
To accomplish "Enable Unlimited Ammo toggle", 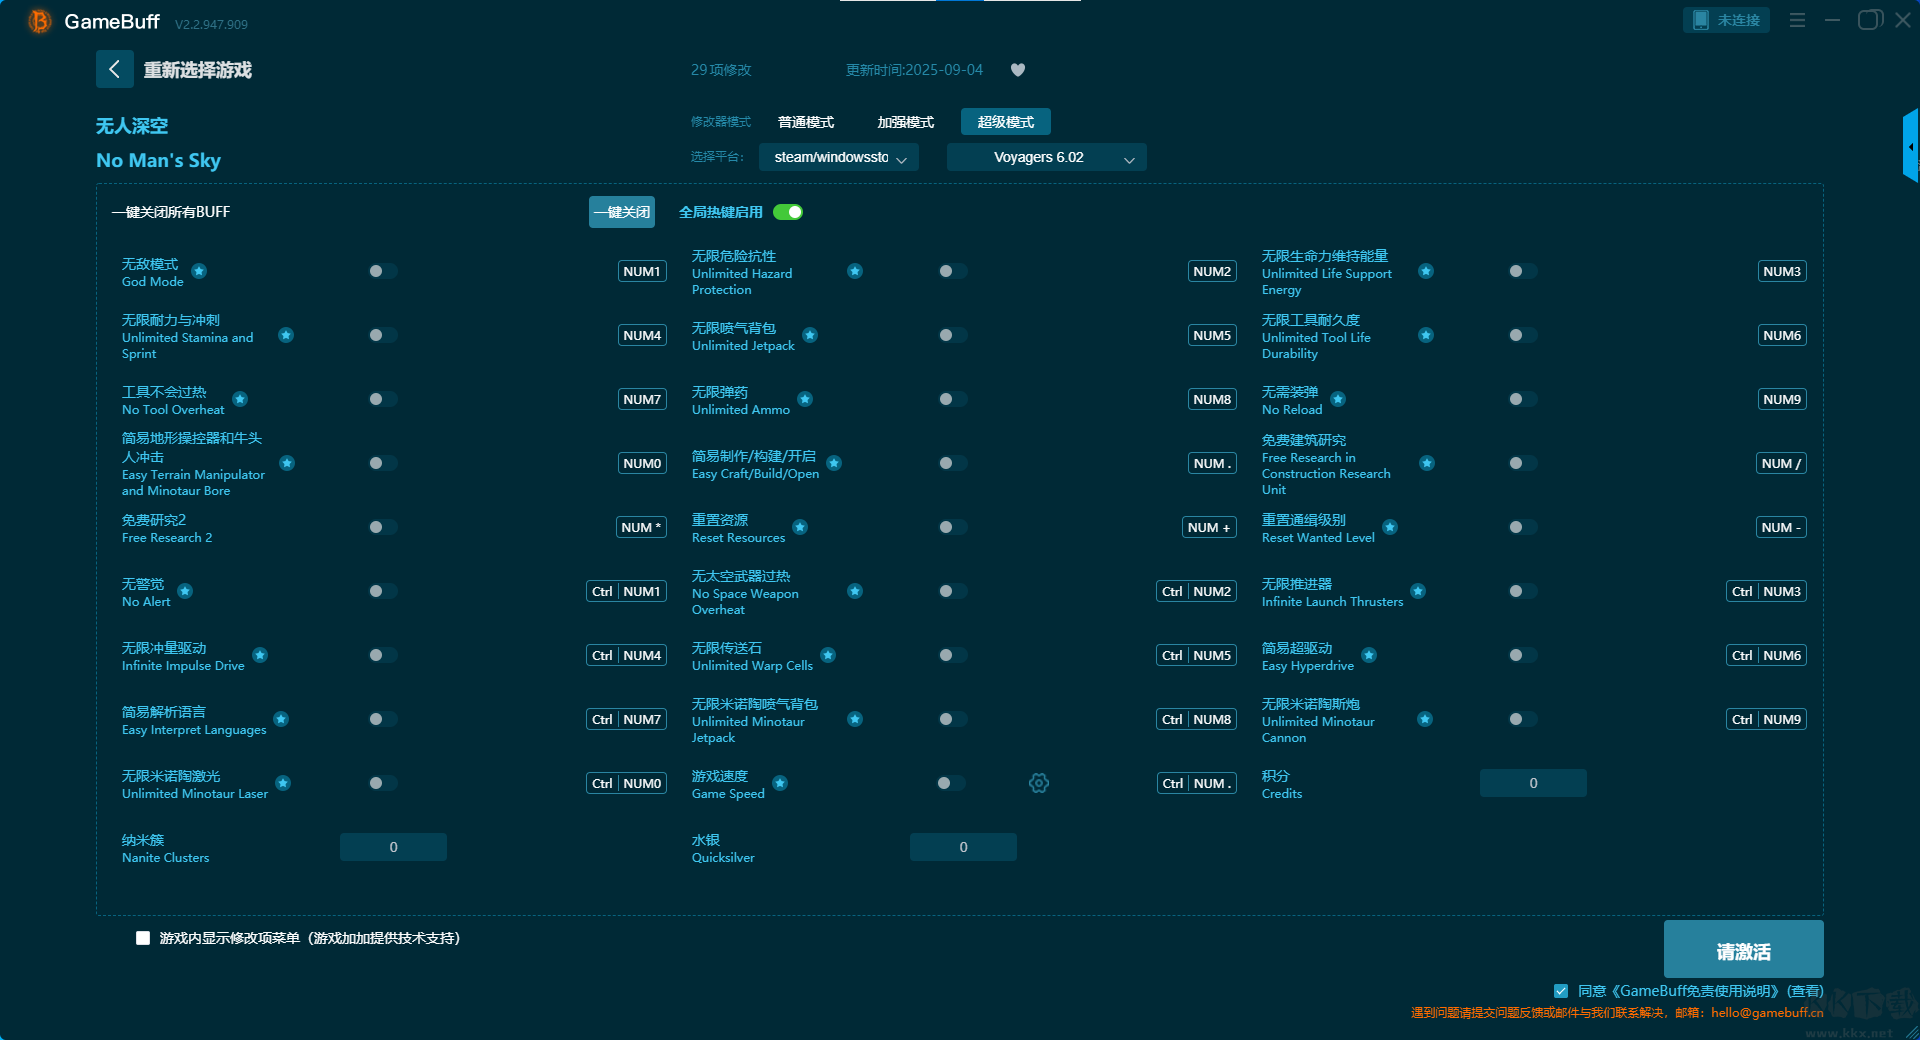I will (x=952, y=399).
